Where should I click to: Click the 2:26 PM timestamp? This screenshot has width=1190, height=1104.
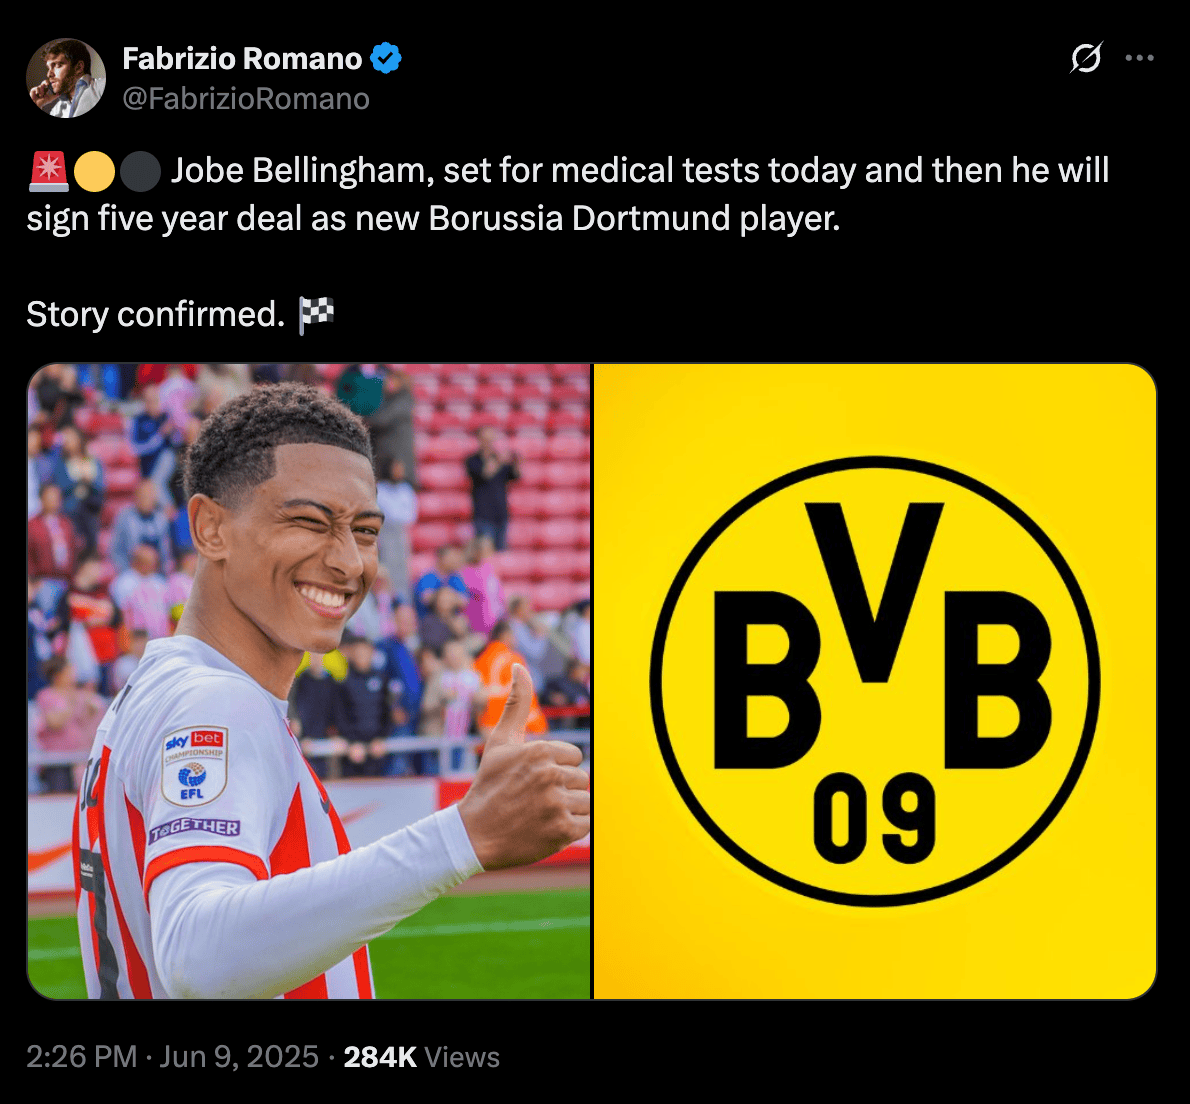coord(82,1057)
